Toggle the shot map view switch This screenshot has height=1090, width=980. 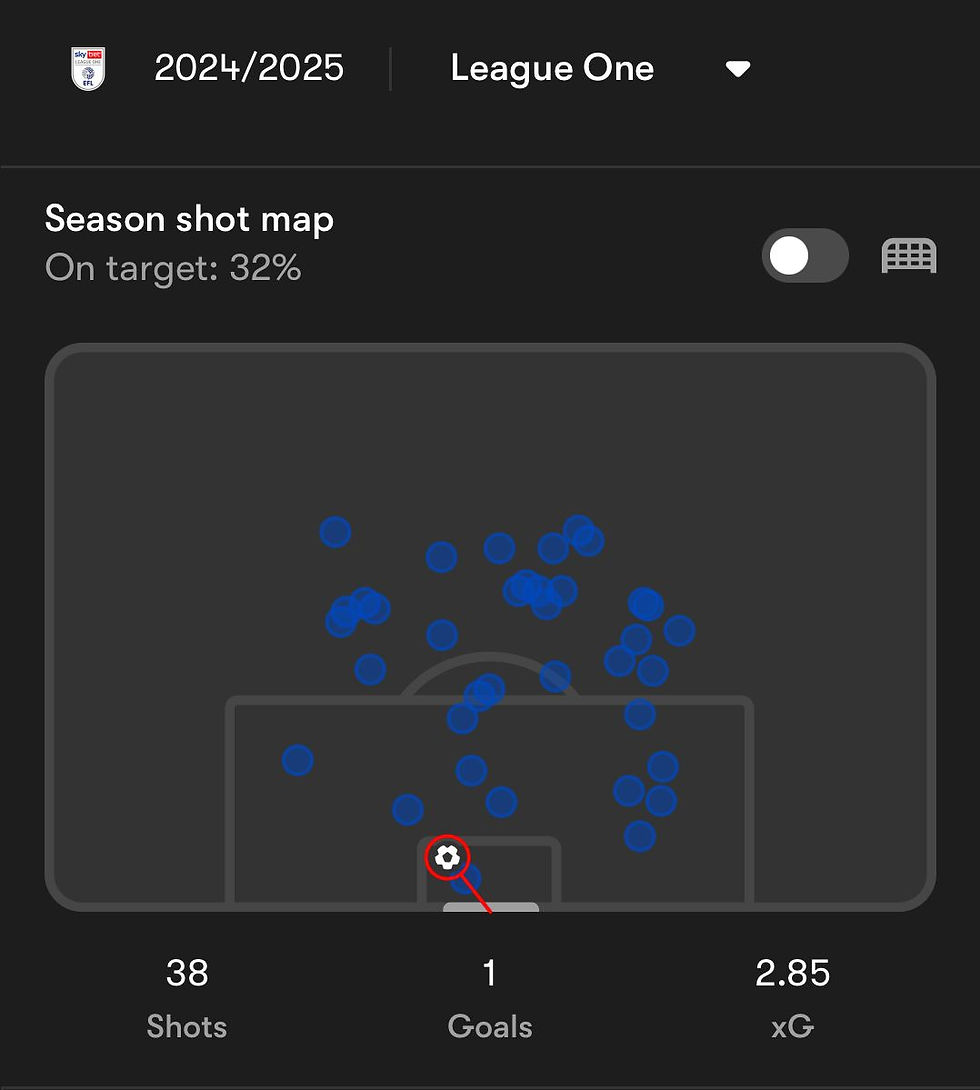tap(805, 256)
